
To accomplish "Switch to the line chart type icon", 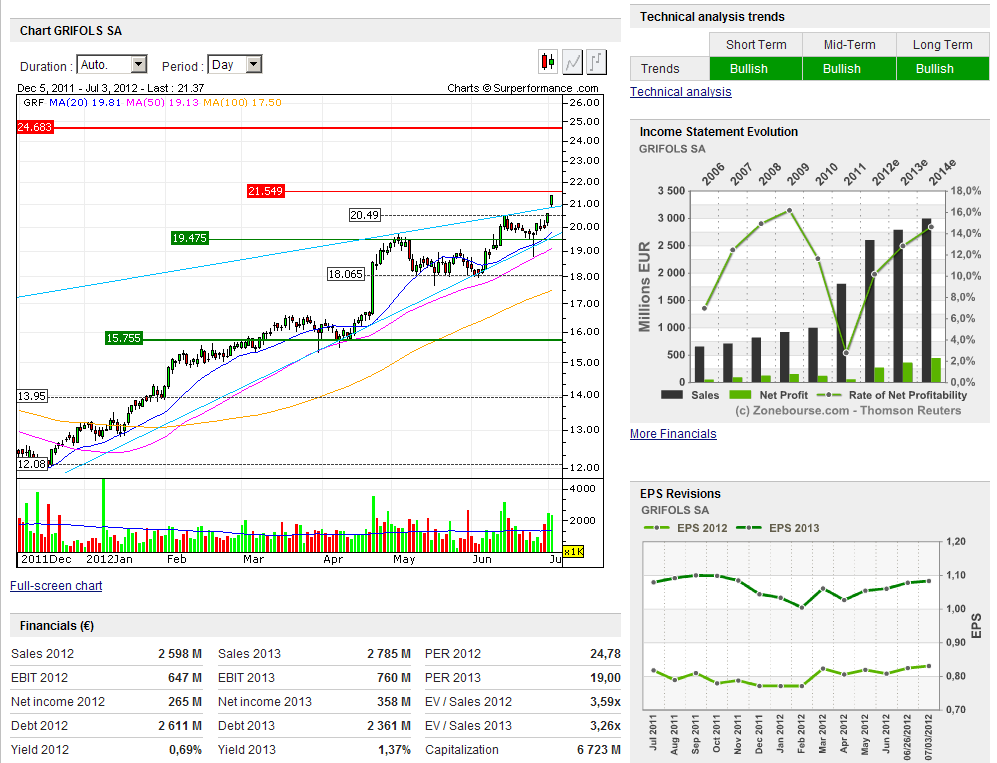I will click(x=572, y=62).
